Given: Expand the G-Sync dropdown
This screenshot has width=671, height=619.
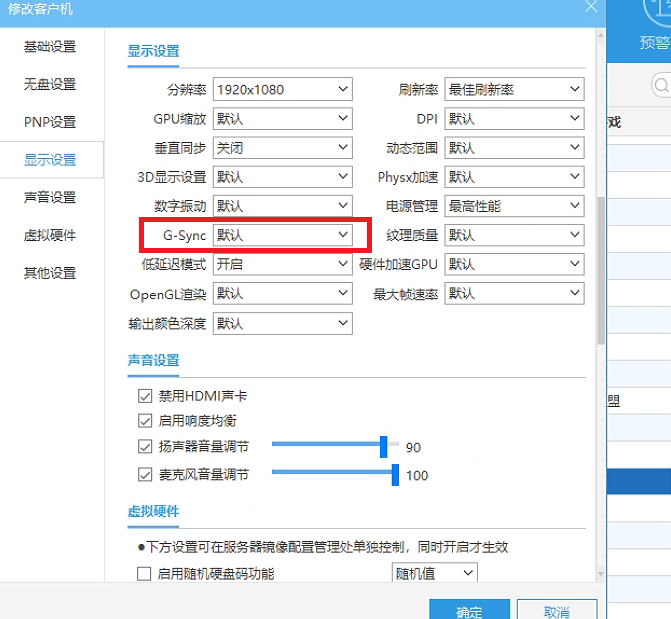Looking at the screenshot, I should (282, 235).
